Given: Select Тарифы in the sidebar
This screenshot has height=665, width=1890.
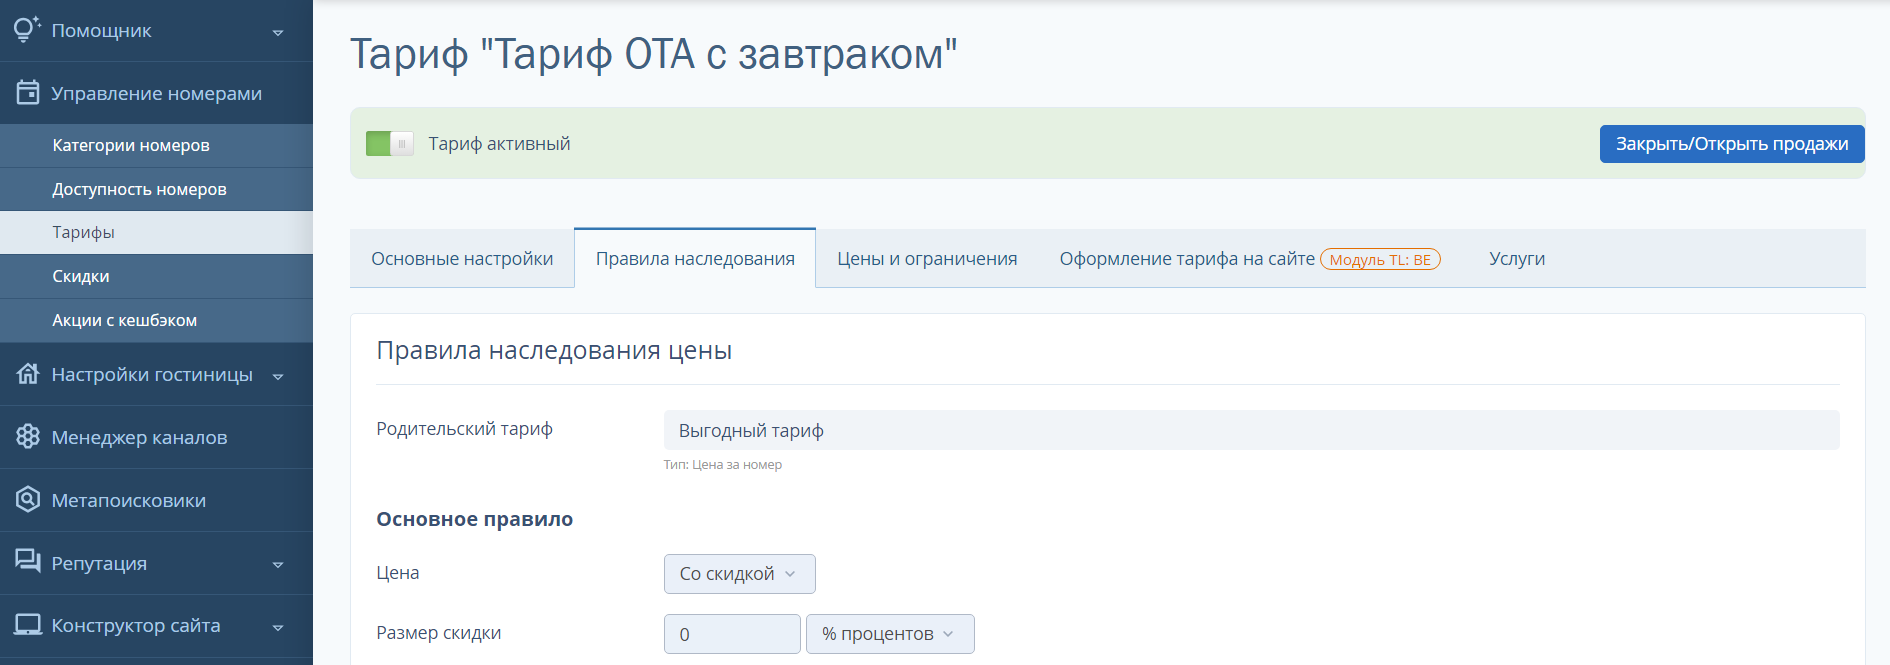Looking at the screenshot, I should 156,232.
